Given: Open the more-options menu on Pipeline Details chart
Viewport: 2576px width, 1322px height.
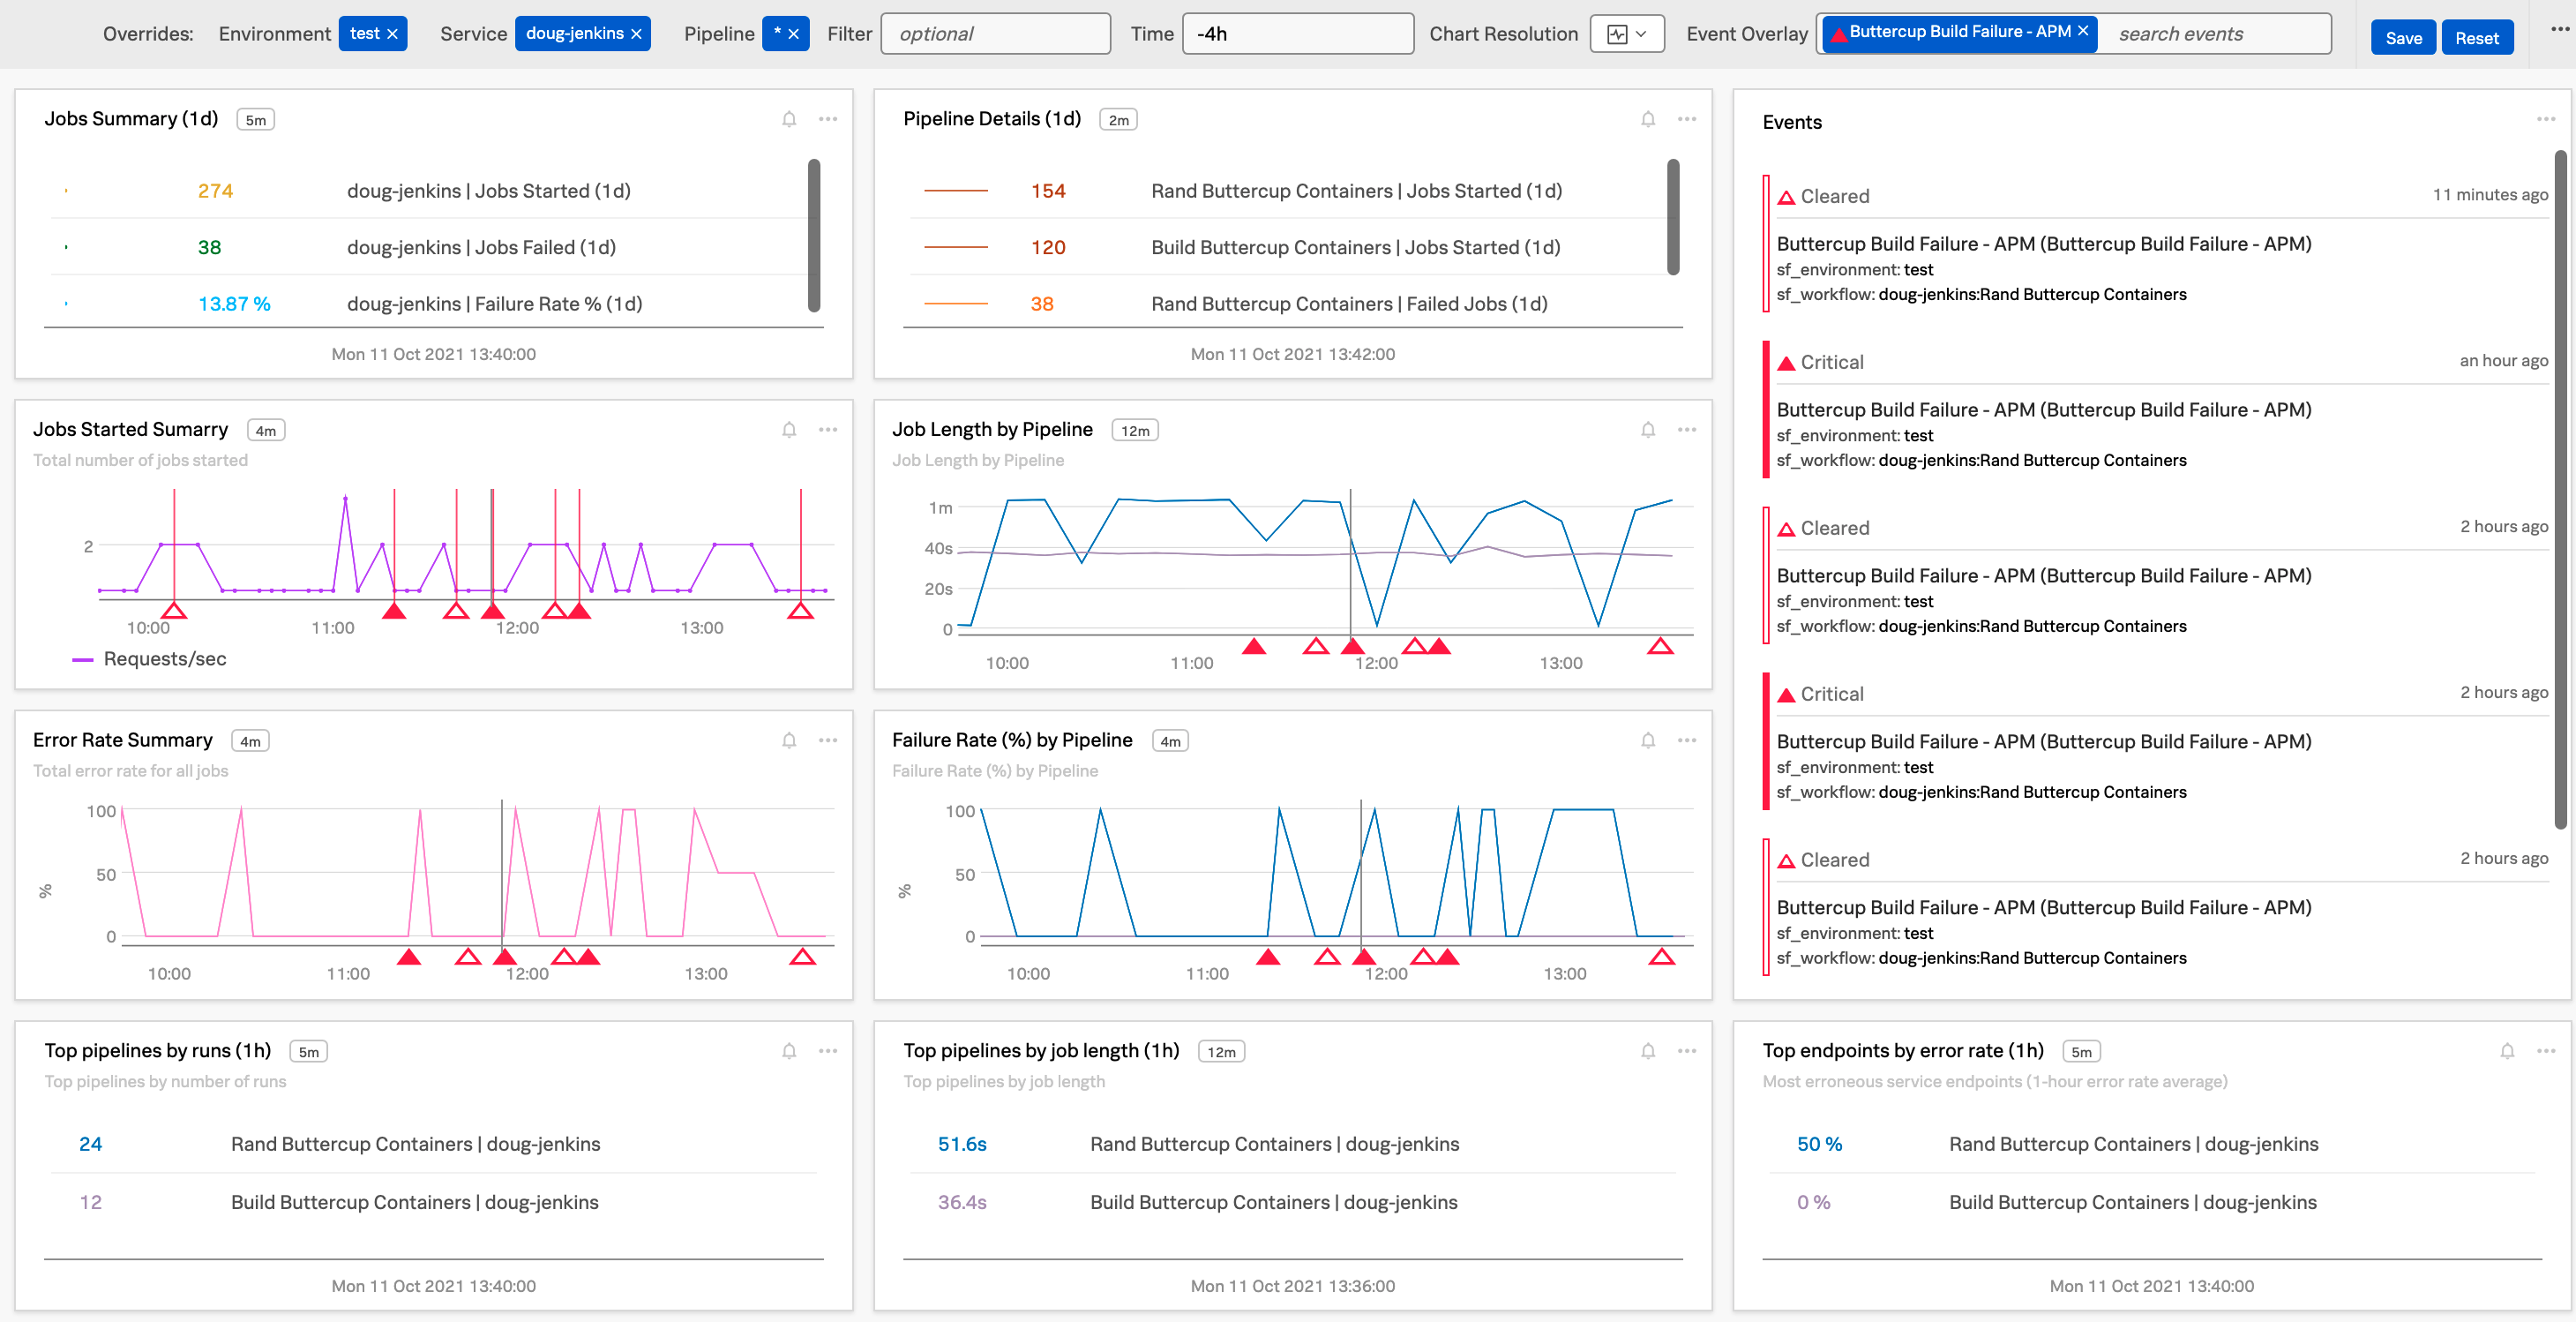Looking at the screenshot, I should click(1687, 119).
